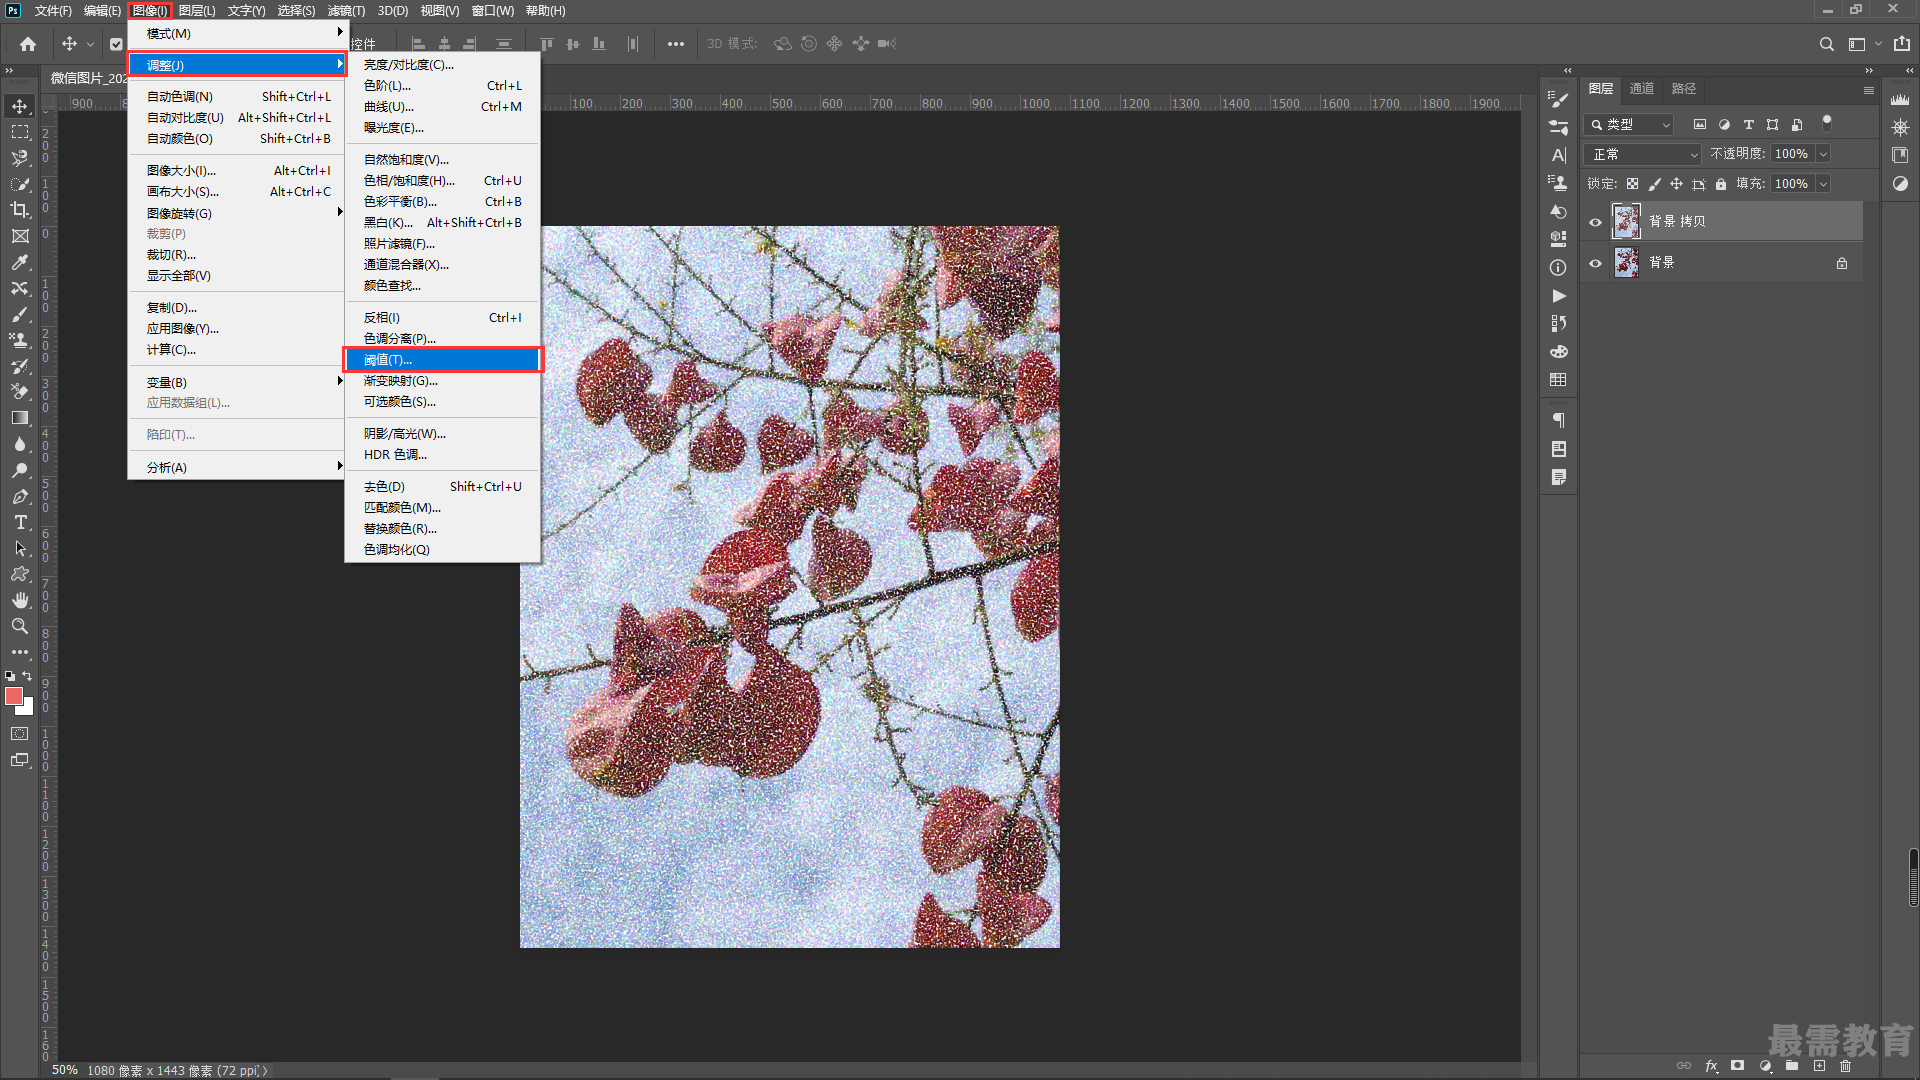Select the Gradient tool
Viewport: 1920px width, 1080px height.
20,418
